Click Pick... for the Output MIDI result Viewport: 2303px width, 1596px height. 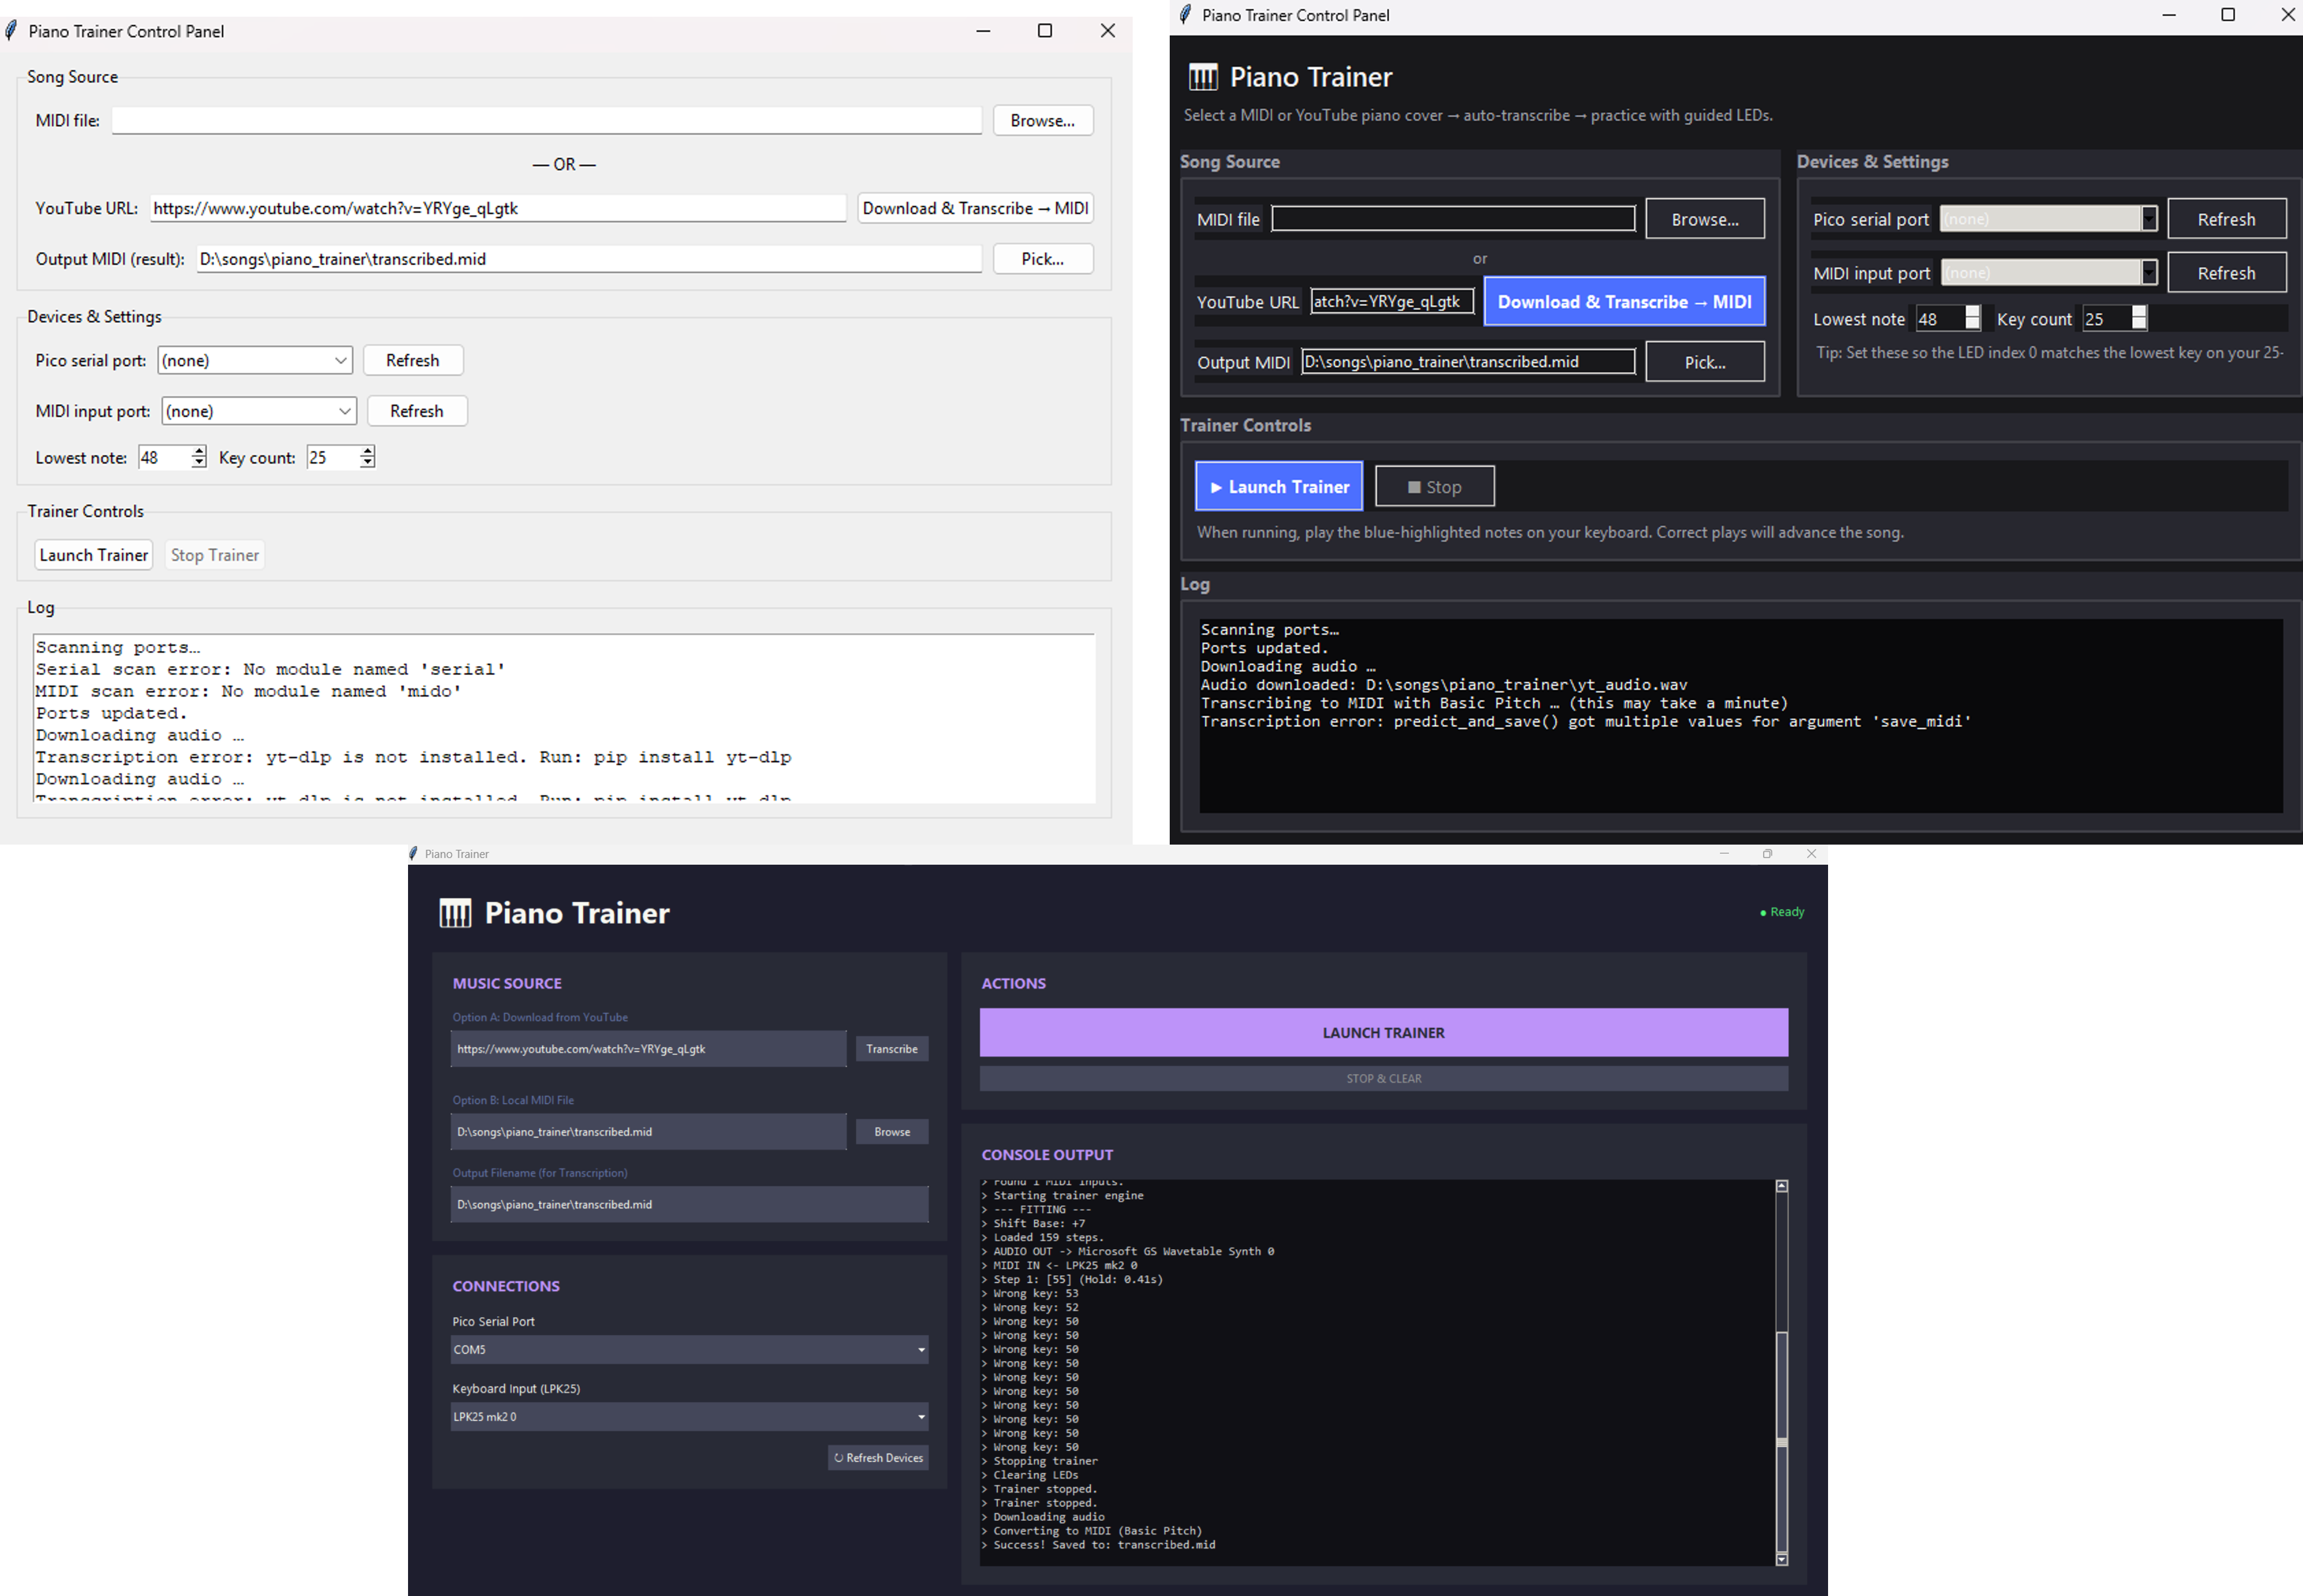pyautogui.click(x=1043, y=258)
